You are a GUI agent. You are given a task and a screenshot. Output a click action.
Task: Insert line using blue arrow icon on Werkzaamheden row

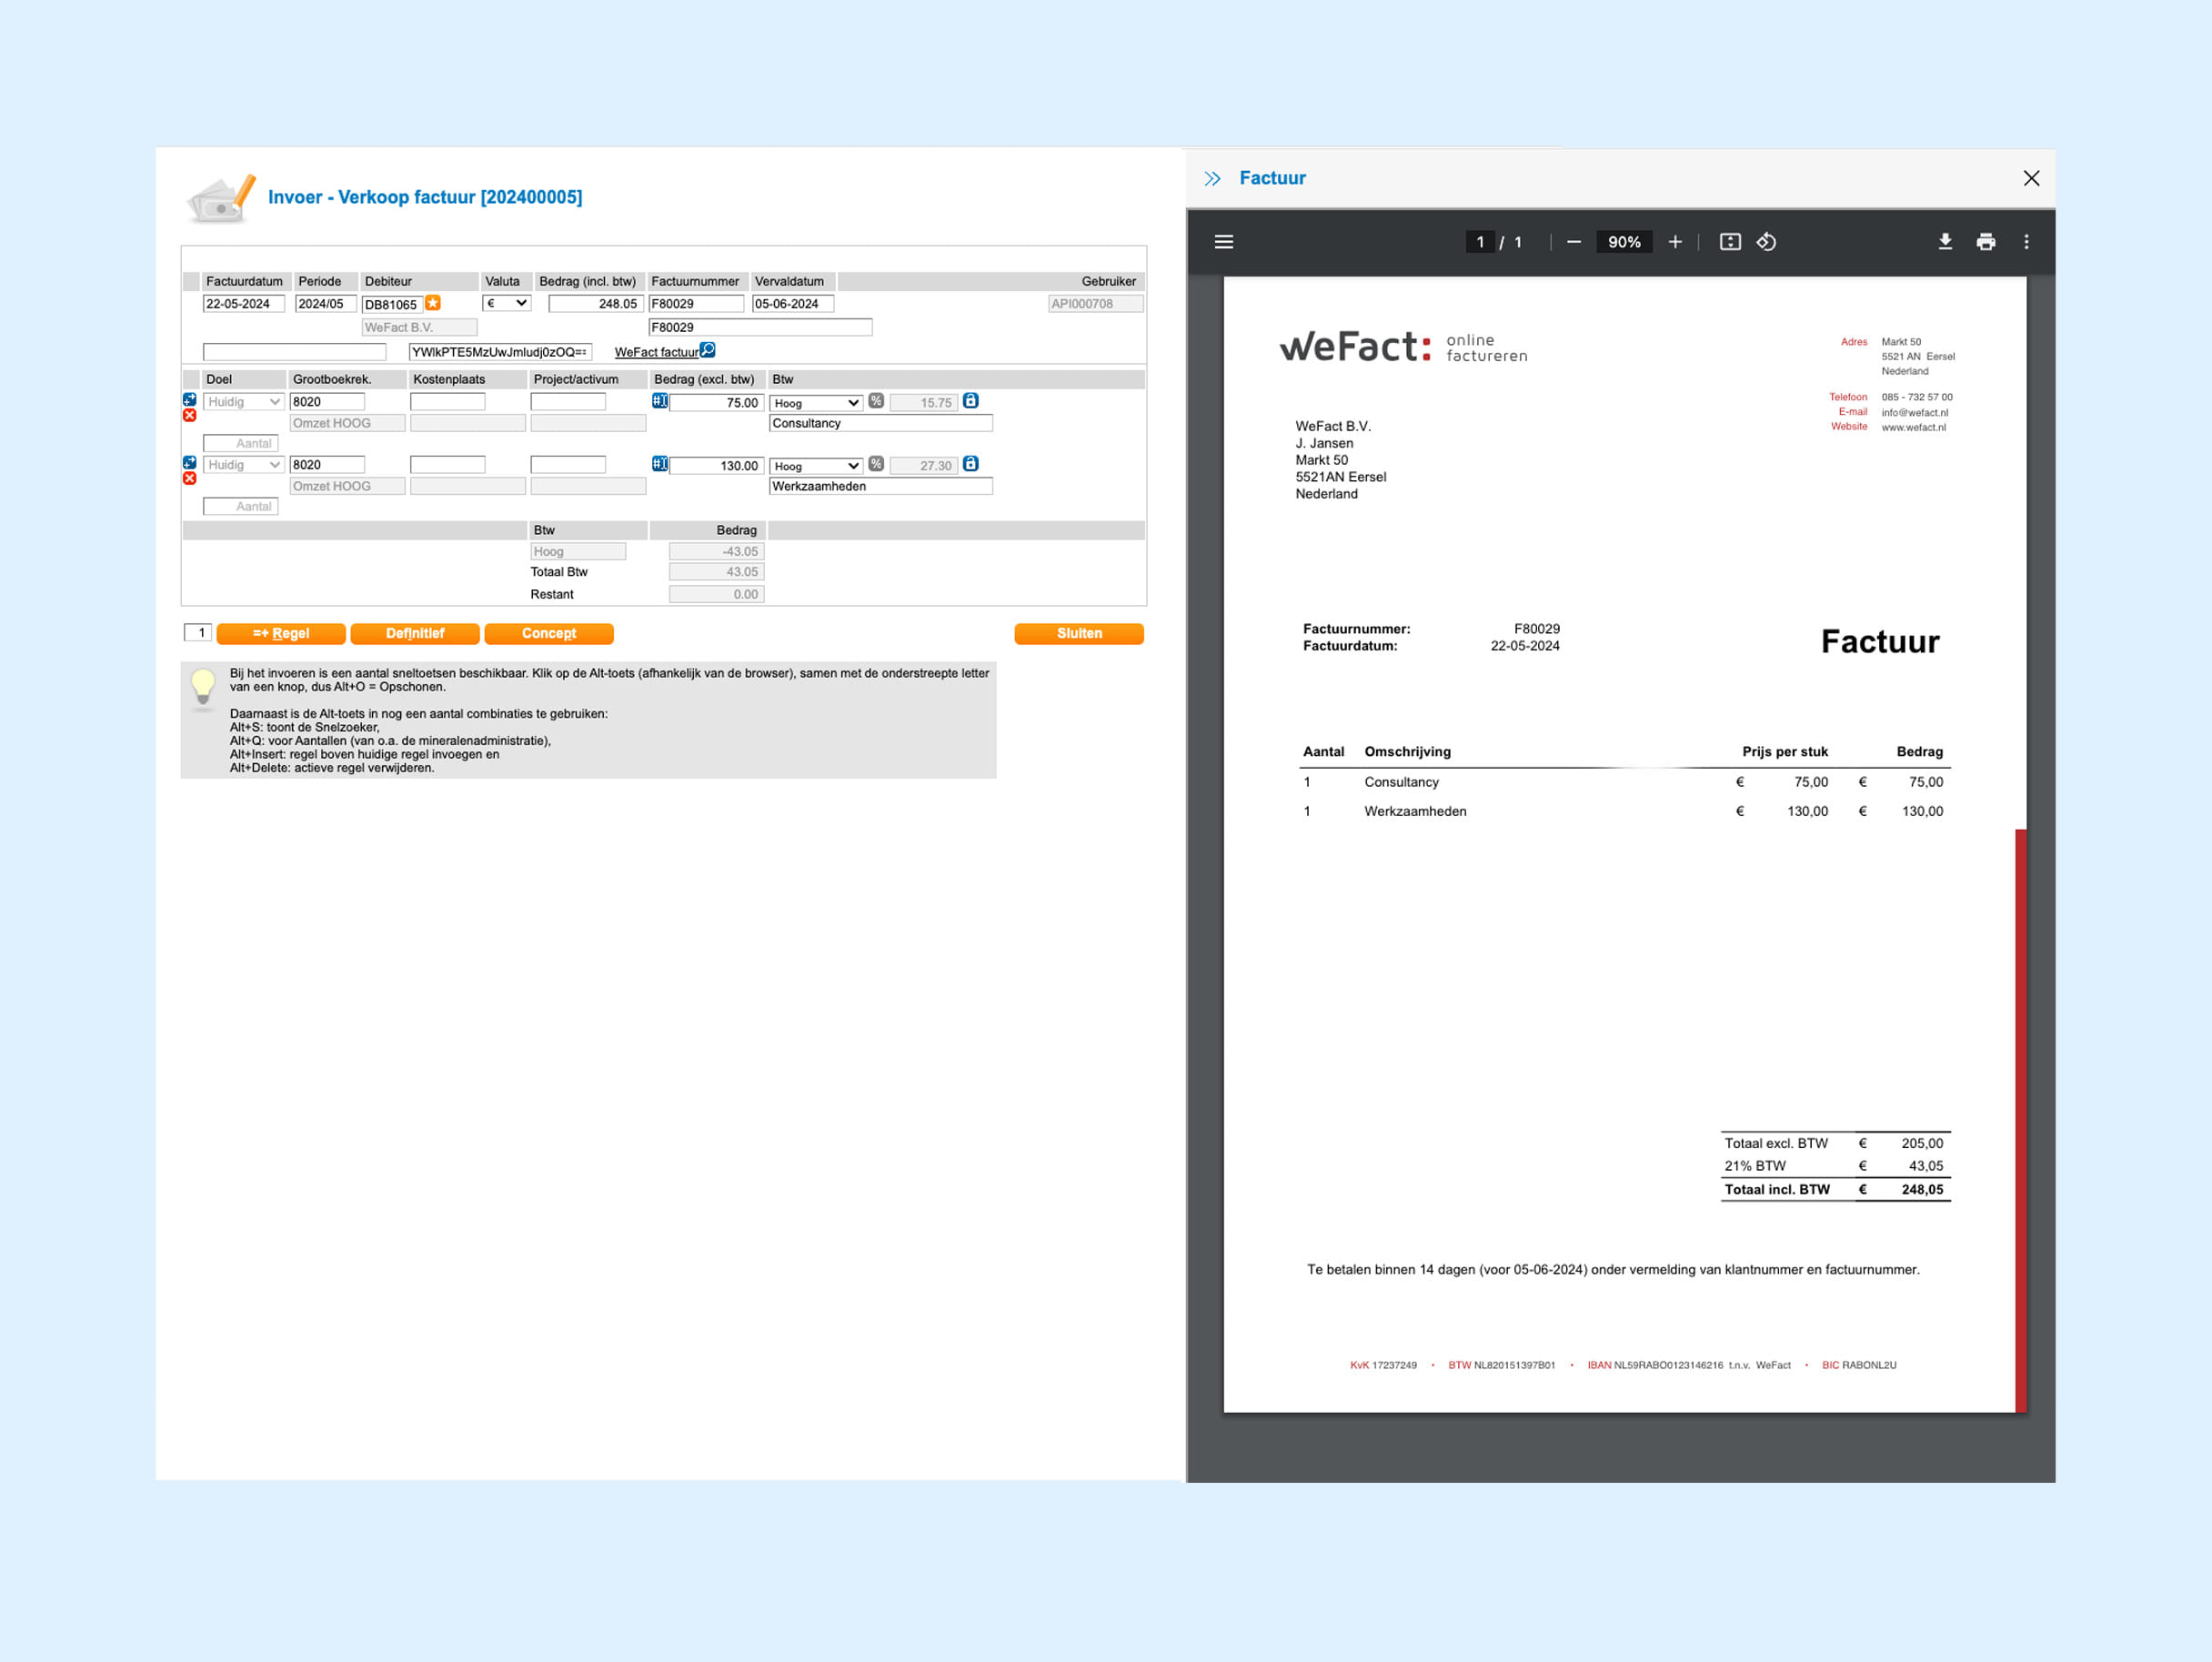(x=190, y=463)
